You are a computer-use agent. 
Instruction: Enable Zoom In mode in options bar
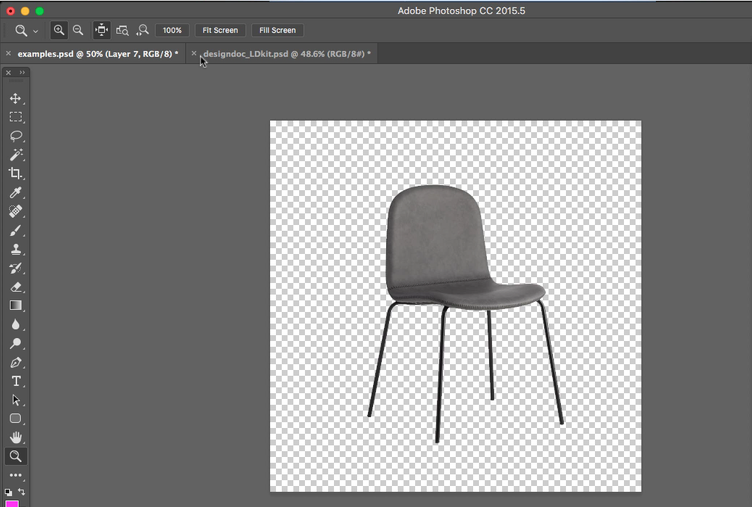[x=59, y=30]
